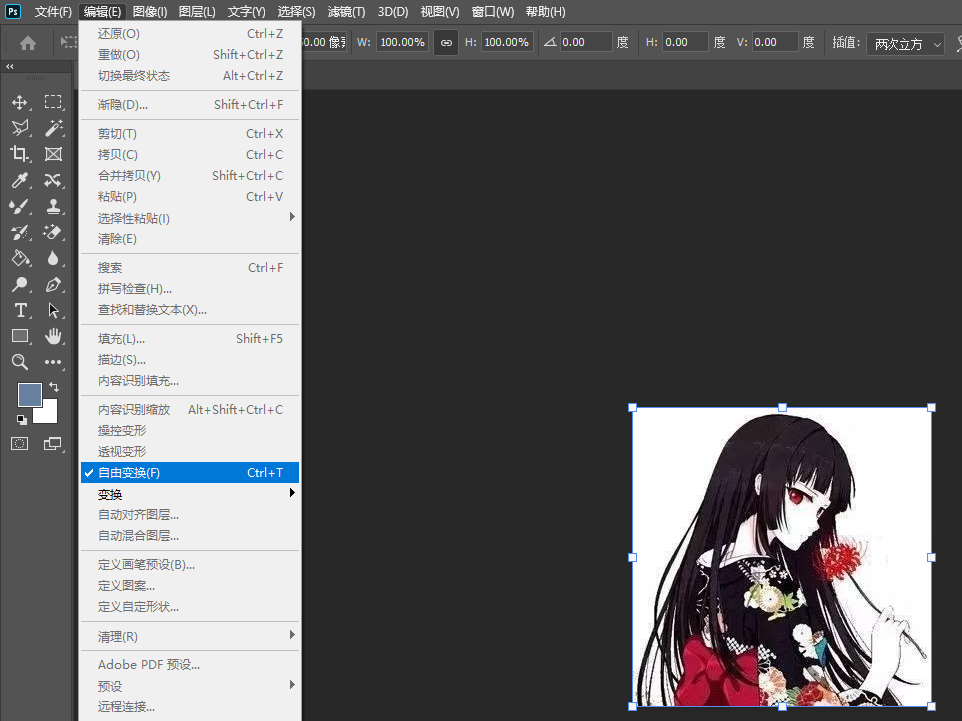This screenshot has width=962, height=721.
Task: Select the Eyedropper tool
Action: point(20,180)
